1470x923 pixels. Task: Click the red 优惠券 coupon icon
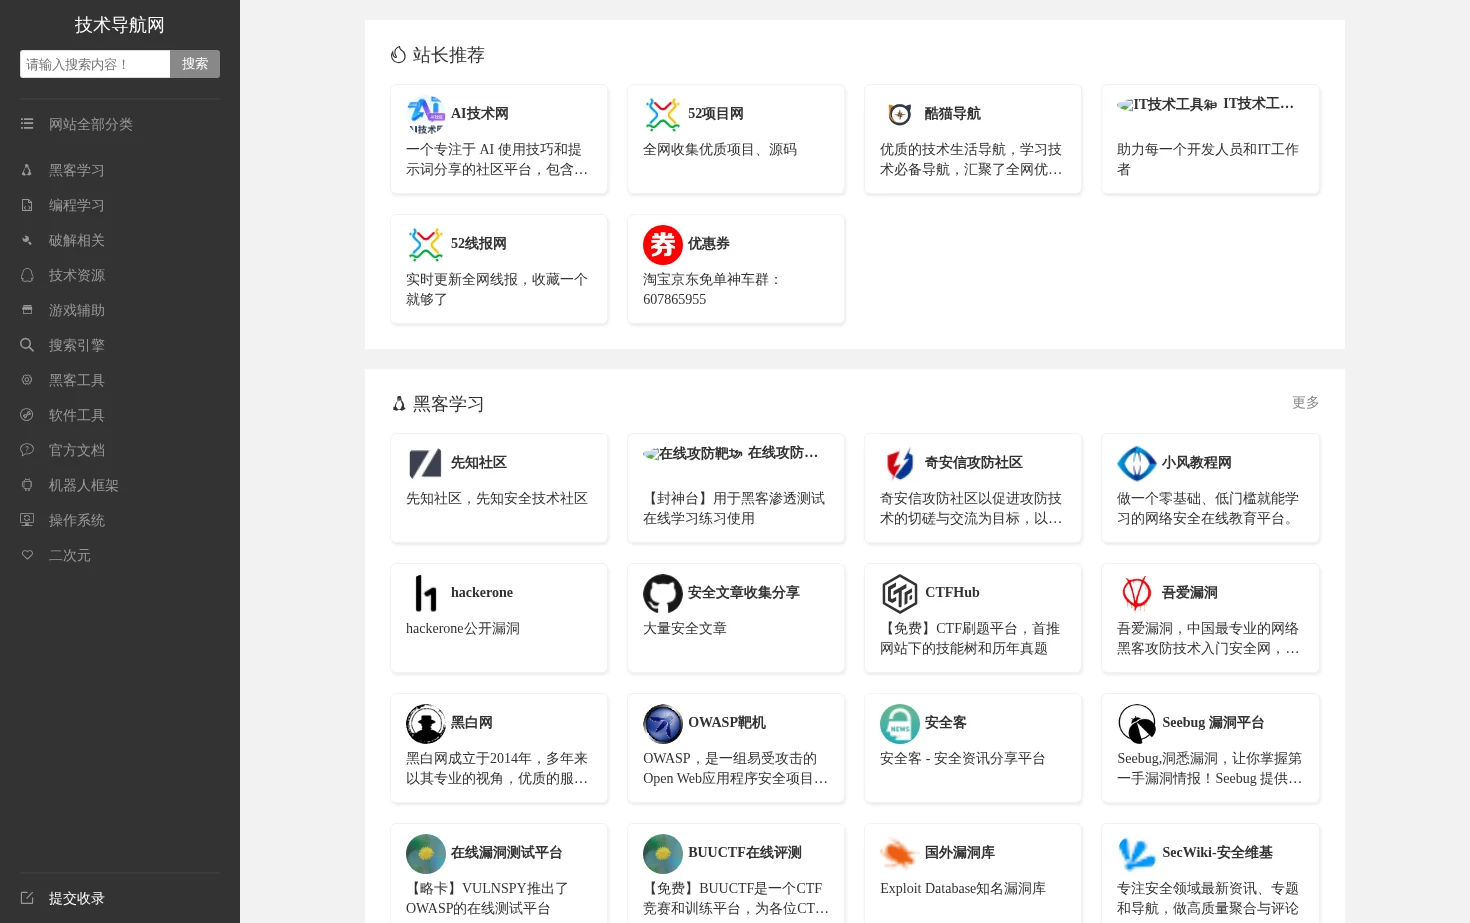pyautogui.click(x=663, y=245)
